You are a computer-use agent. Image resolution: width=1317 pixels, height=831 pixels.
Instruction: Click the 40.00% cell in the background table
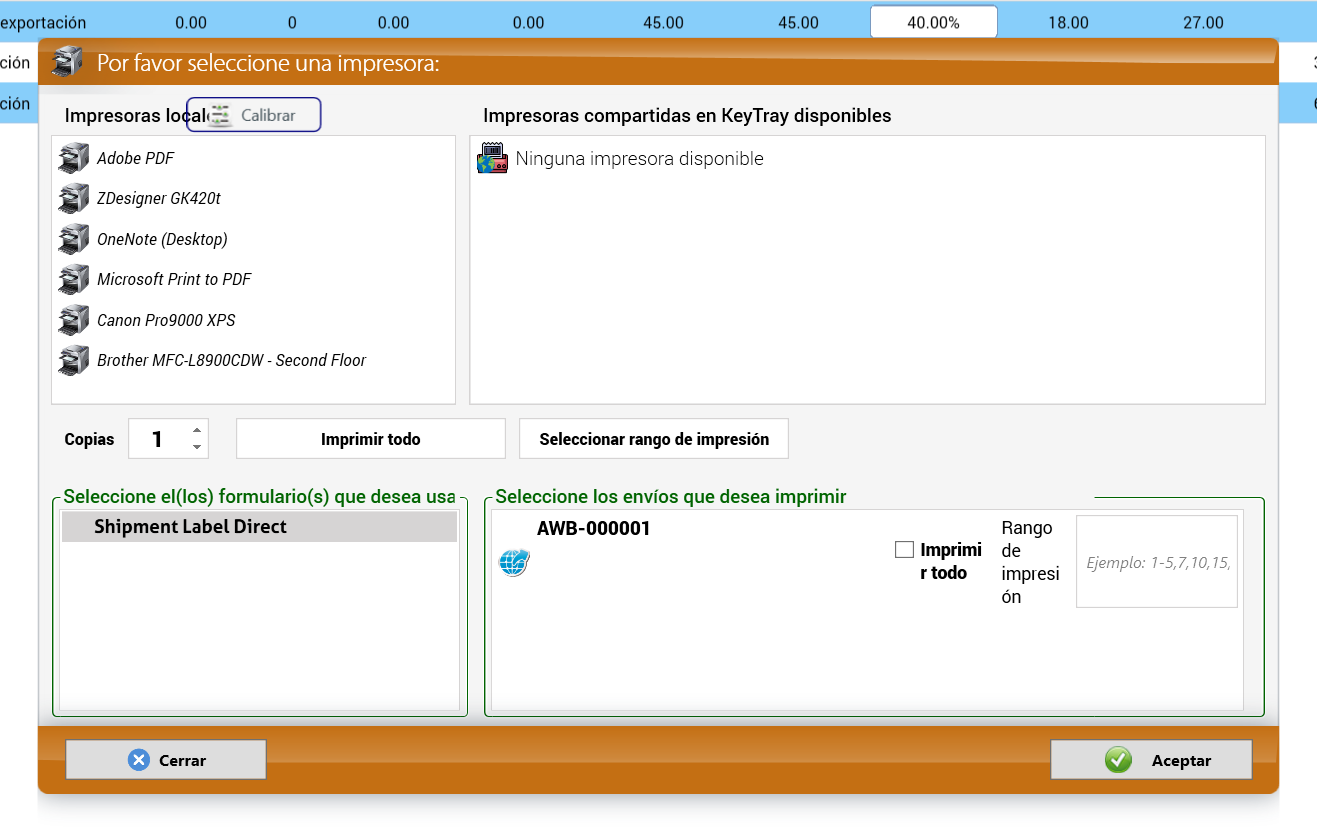tap(933, 22)
